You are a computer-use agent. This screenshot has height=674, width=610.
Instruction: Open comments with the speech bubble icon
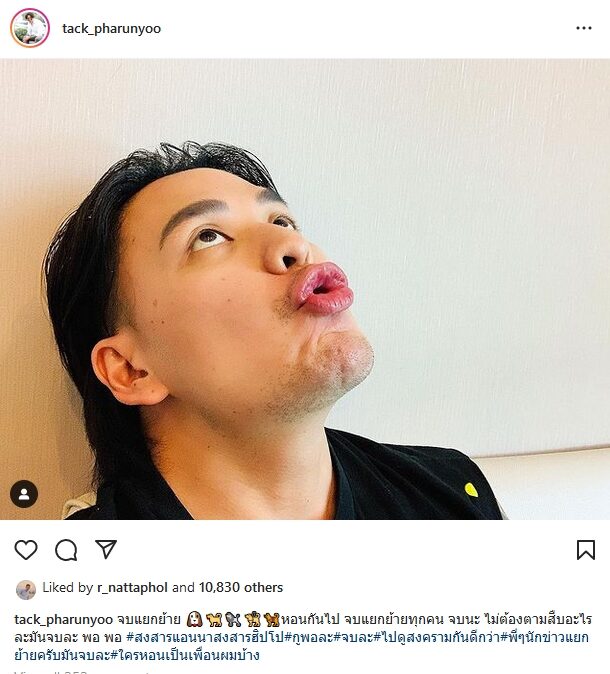[66, 550]
